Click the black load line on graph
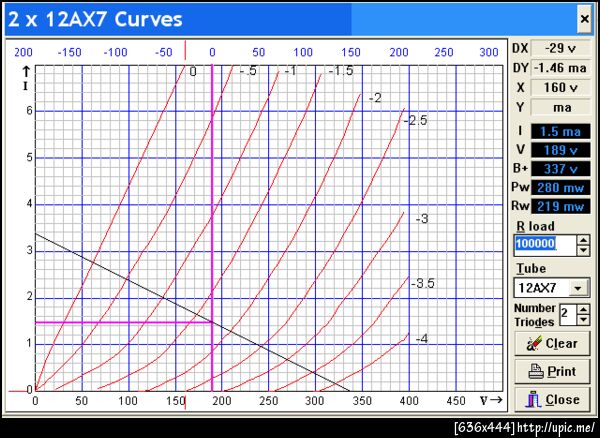Image resolution: width=600 pixels, height=438 pixels. click(x=192, y=312)
